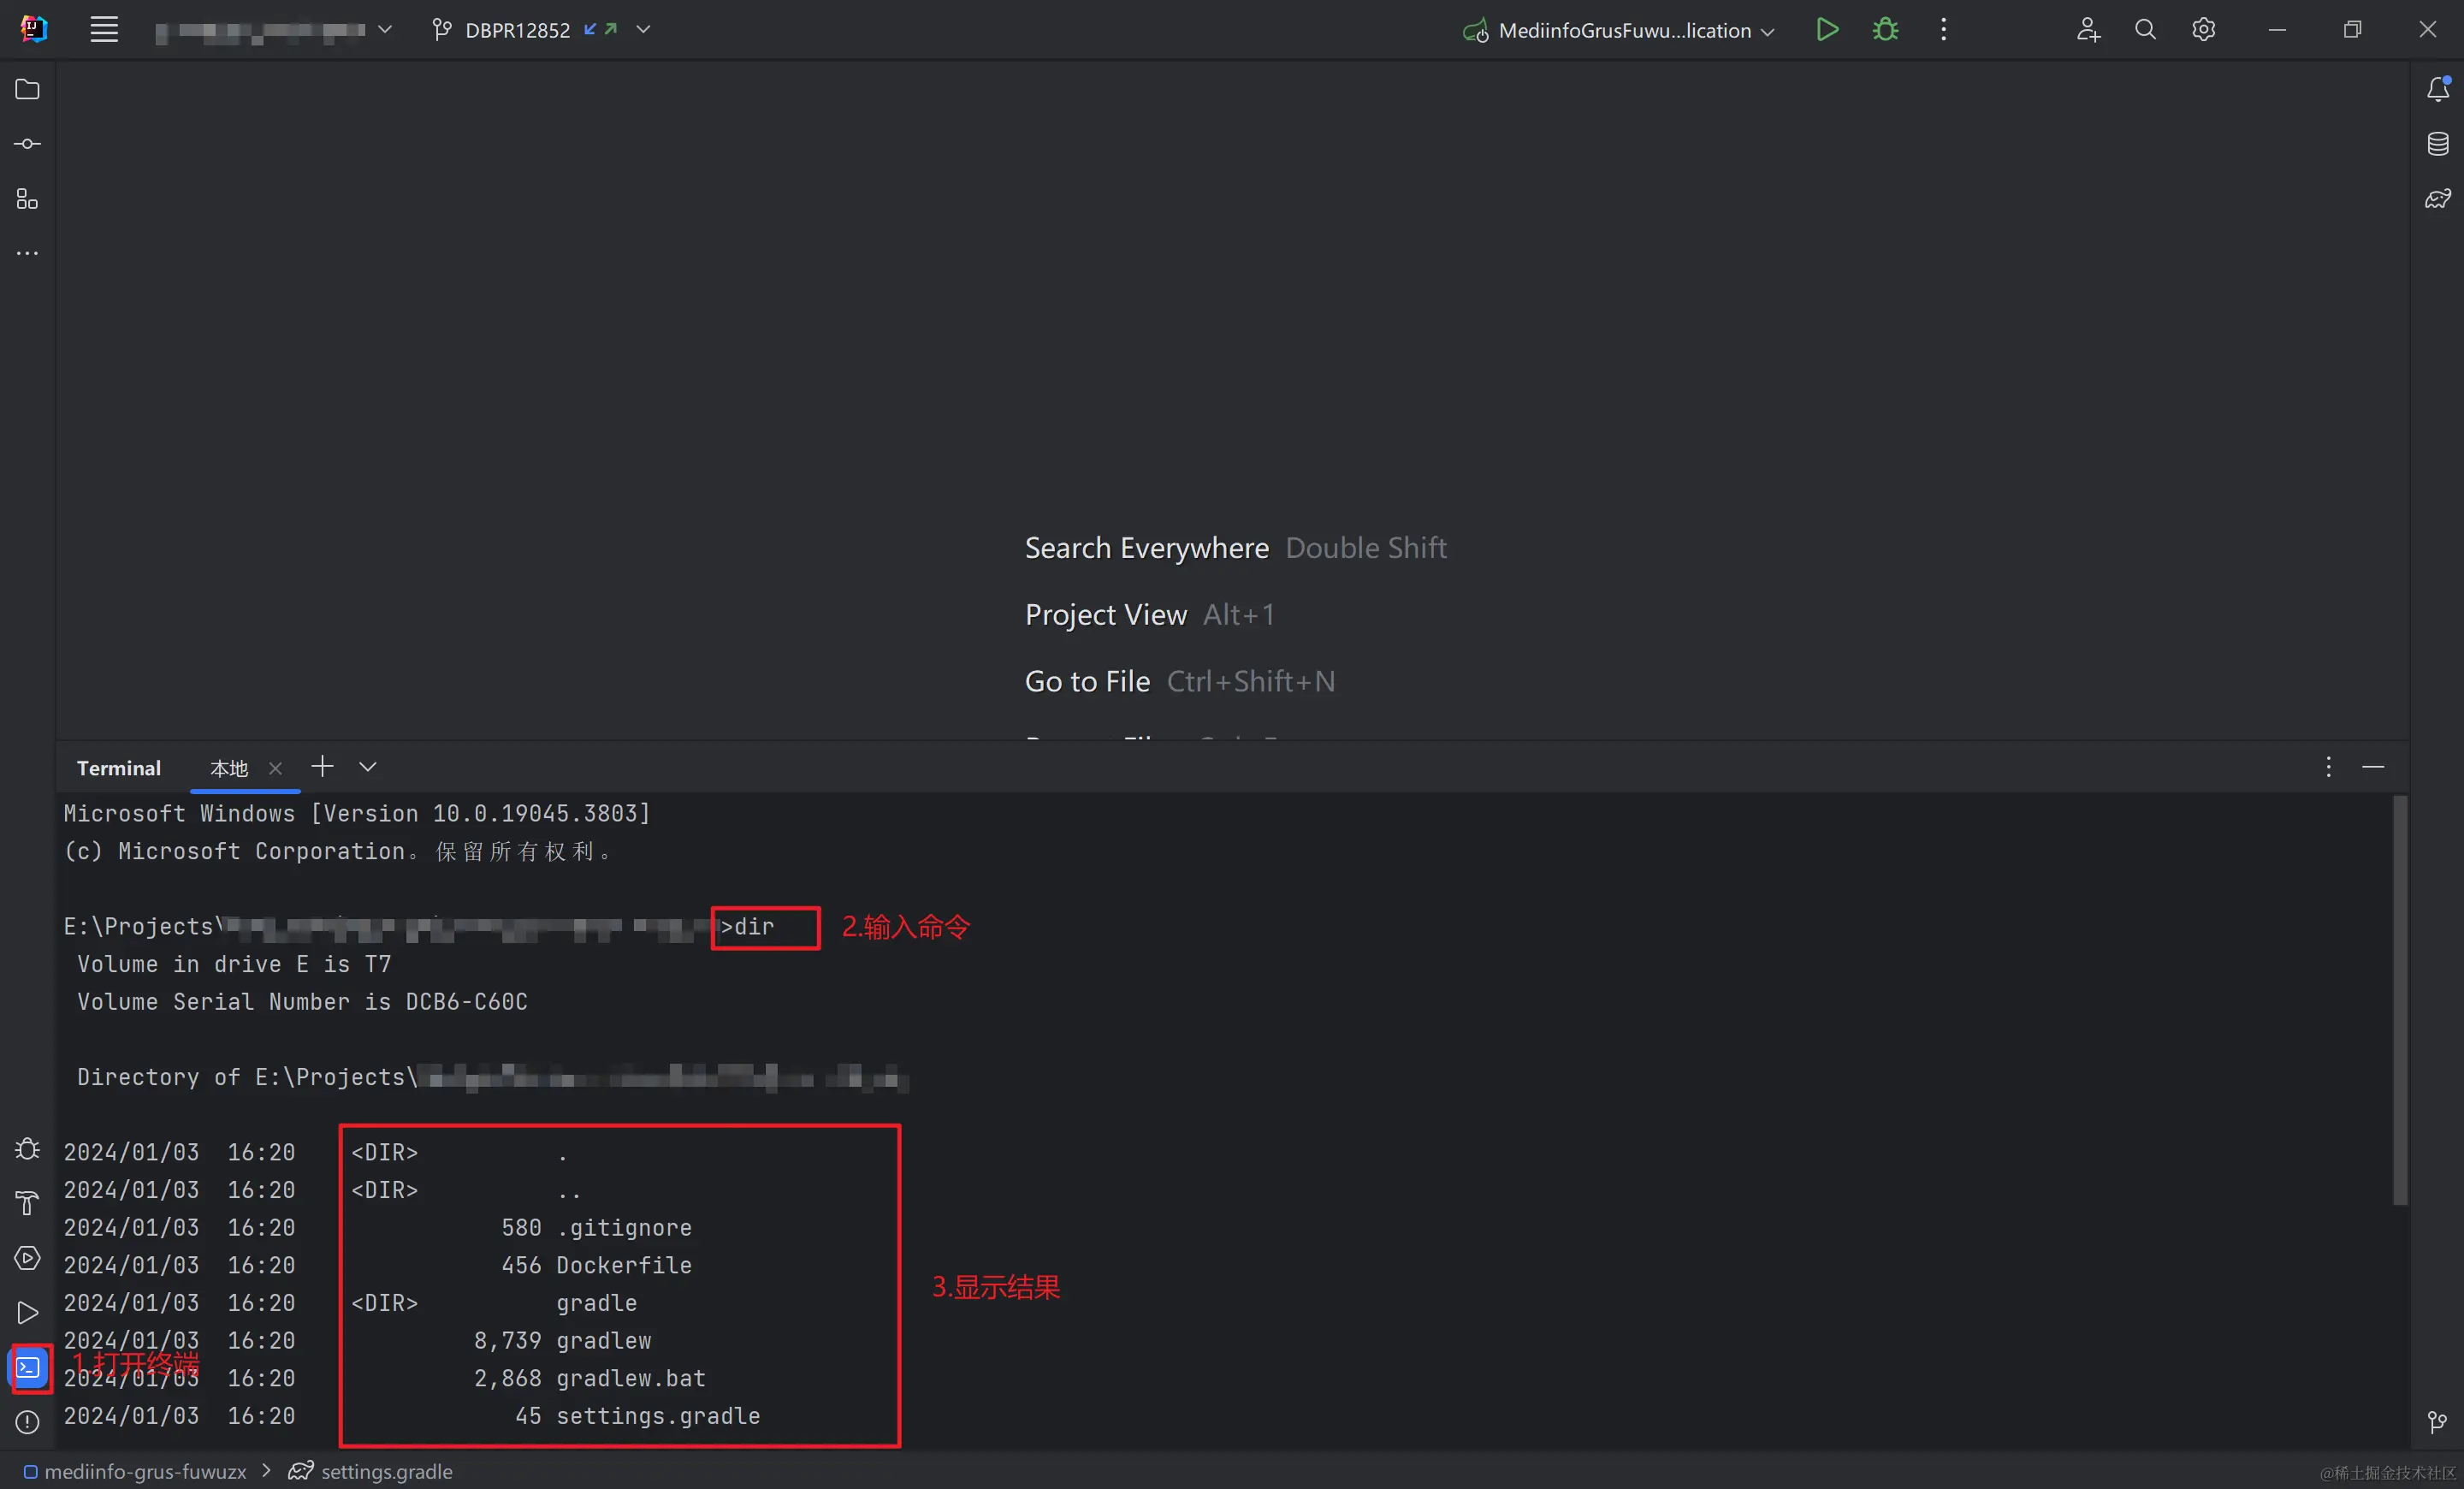Add a new terminal tab with plus
Viewport: 2464px width, 1489px height.
pyautogui.click(x=322, y=767)
